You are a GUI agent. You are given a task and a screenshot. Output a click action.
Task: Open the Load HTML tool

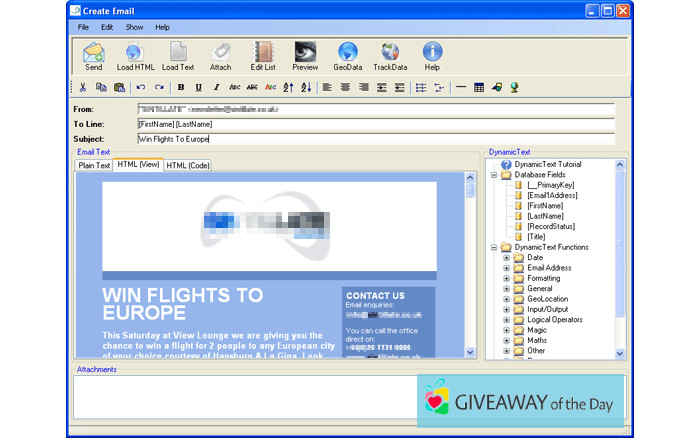click(135, 55)
